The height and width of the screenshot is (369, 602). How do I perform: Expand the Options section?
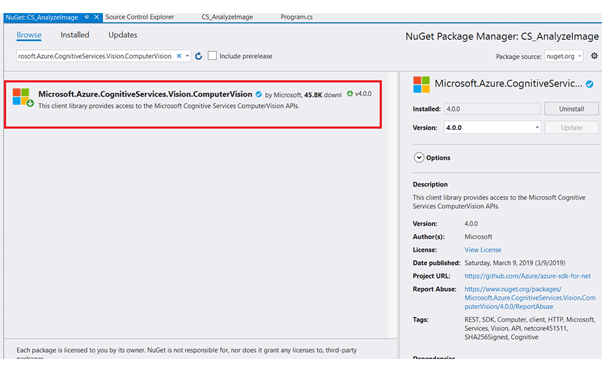[419, 157]
